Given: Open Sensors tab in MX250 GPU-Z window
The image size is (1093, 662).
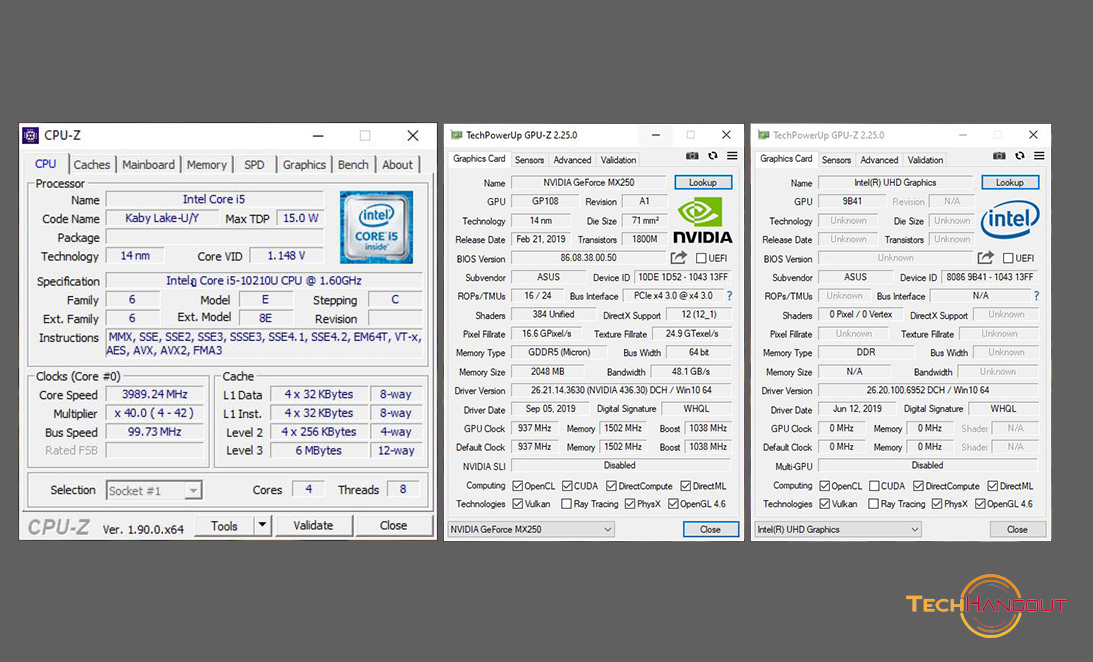Looking at the screenshot, I should coord(529,160).
